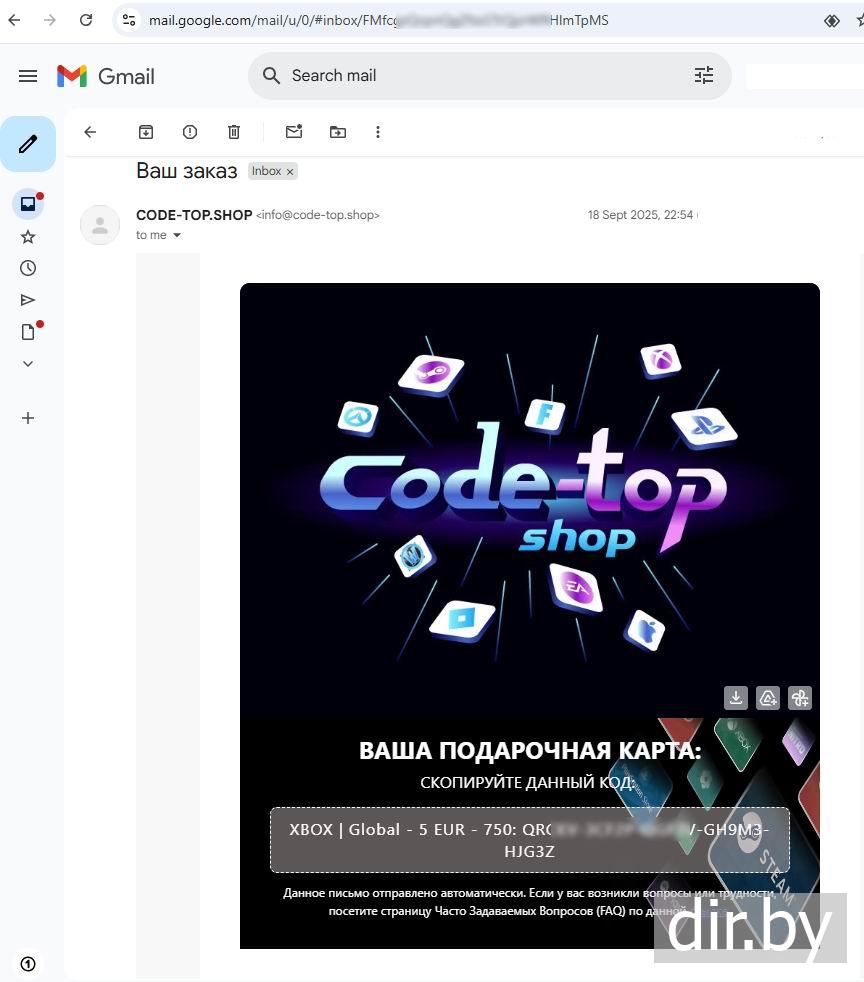Create new label with plus icon
Viewport: 864px width, 982px height.
point(28,418)
